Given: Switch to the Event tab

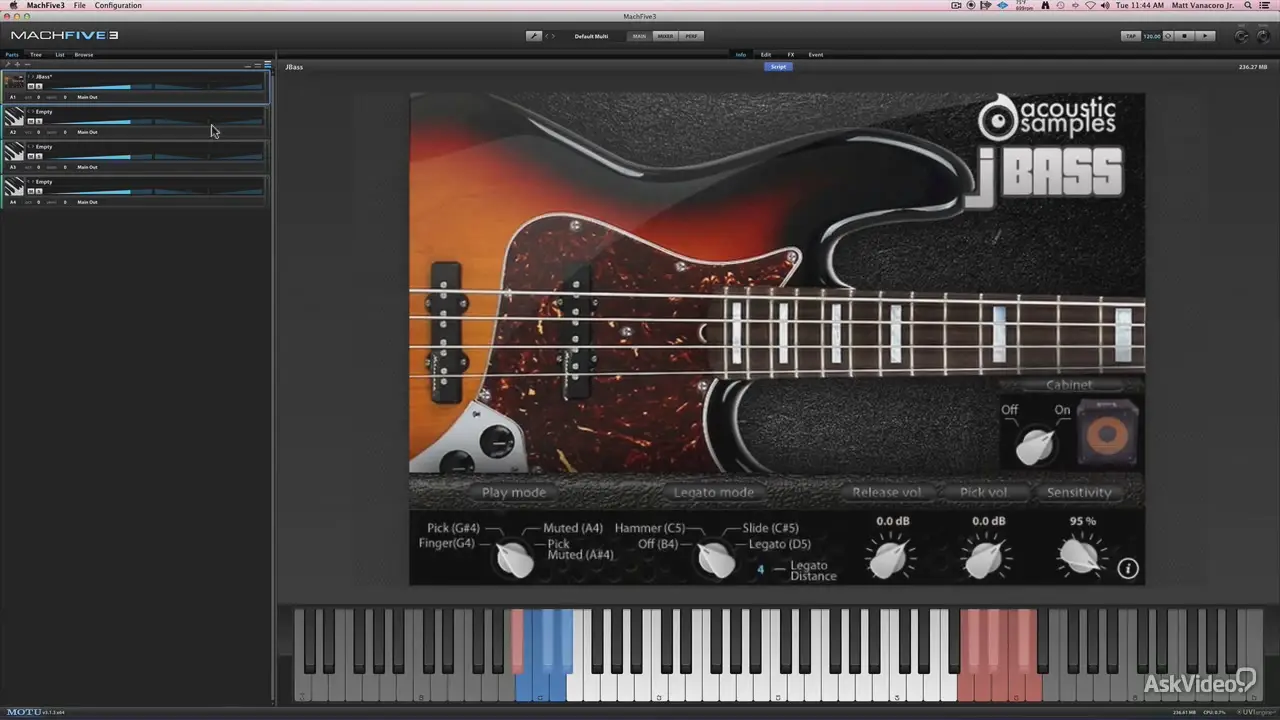Looking at the screenshot, I should [816, 55].
